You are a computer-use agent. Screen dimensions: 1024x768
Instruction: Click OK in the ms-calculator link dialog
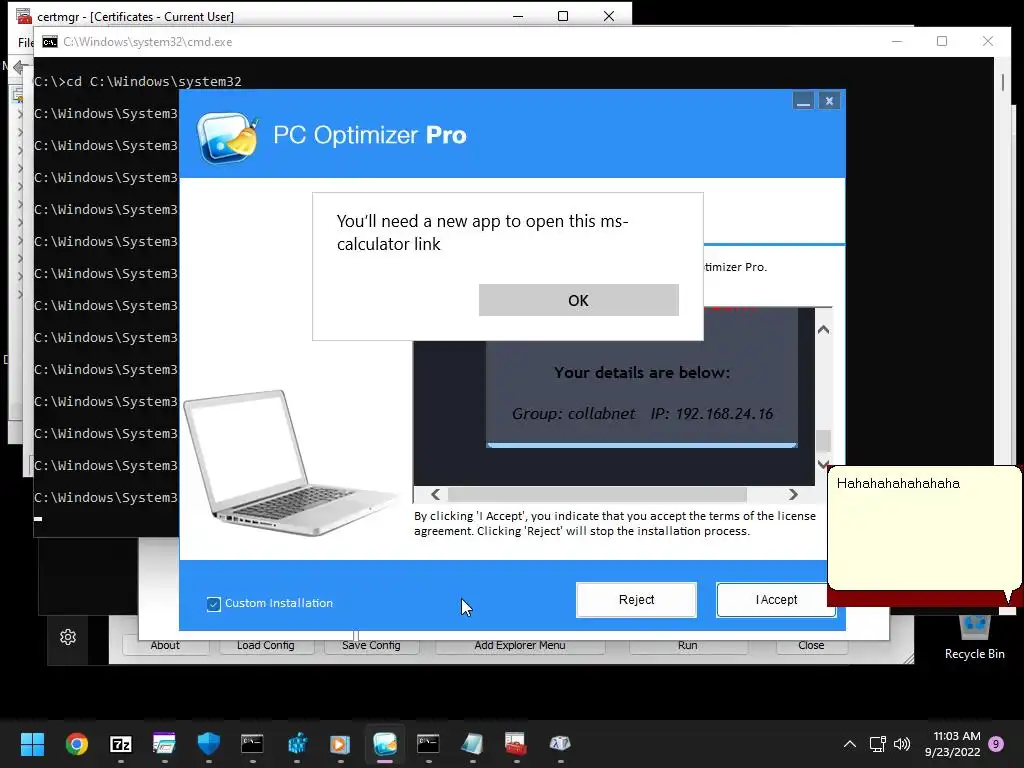tap(578, 300)
